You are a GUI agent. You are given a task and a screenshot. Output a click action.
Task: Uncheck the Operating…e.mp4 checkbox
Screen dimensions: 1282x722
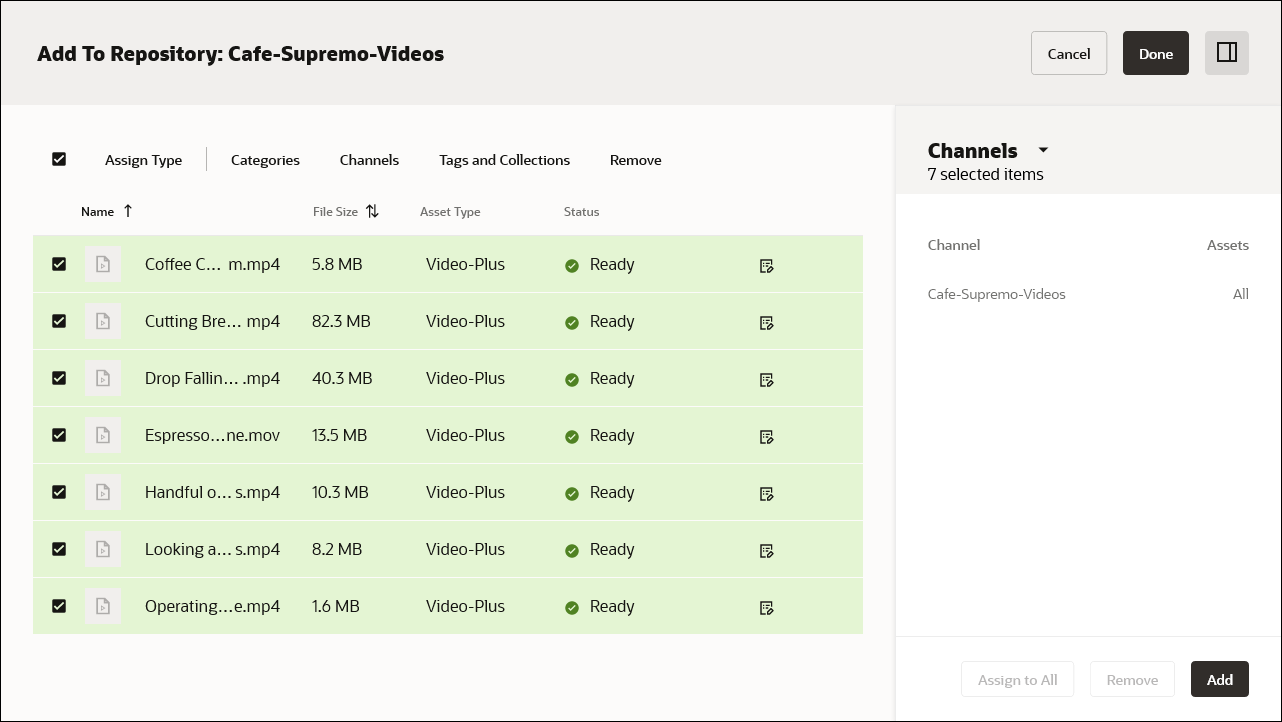pos(59,606)
